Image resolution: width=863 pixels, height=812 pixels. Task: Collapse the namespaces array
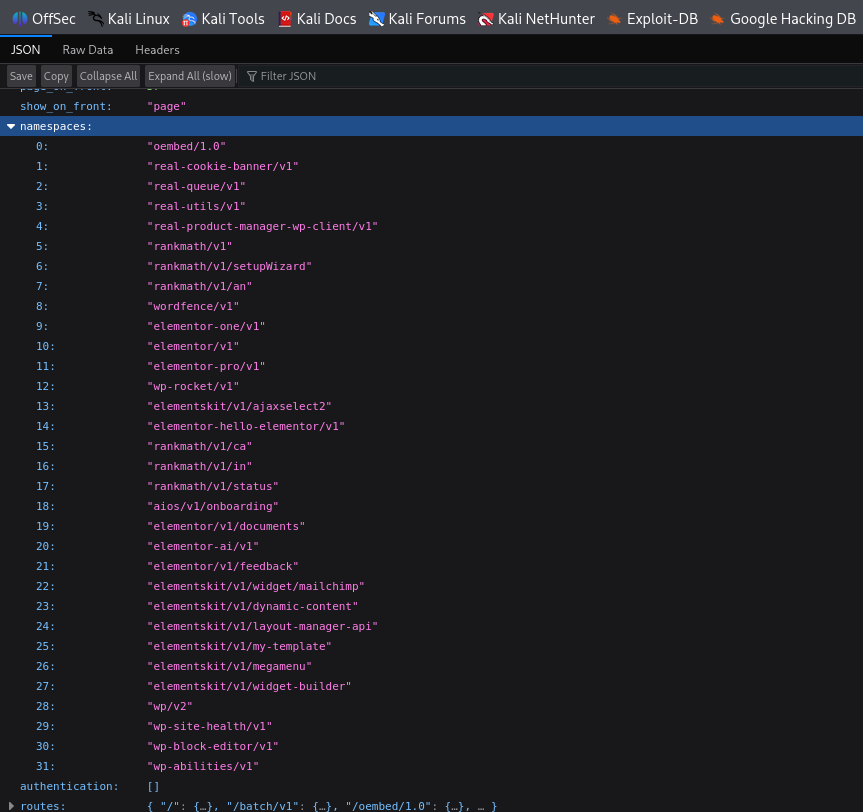pyautogui.click(x=11, y=126)
